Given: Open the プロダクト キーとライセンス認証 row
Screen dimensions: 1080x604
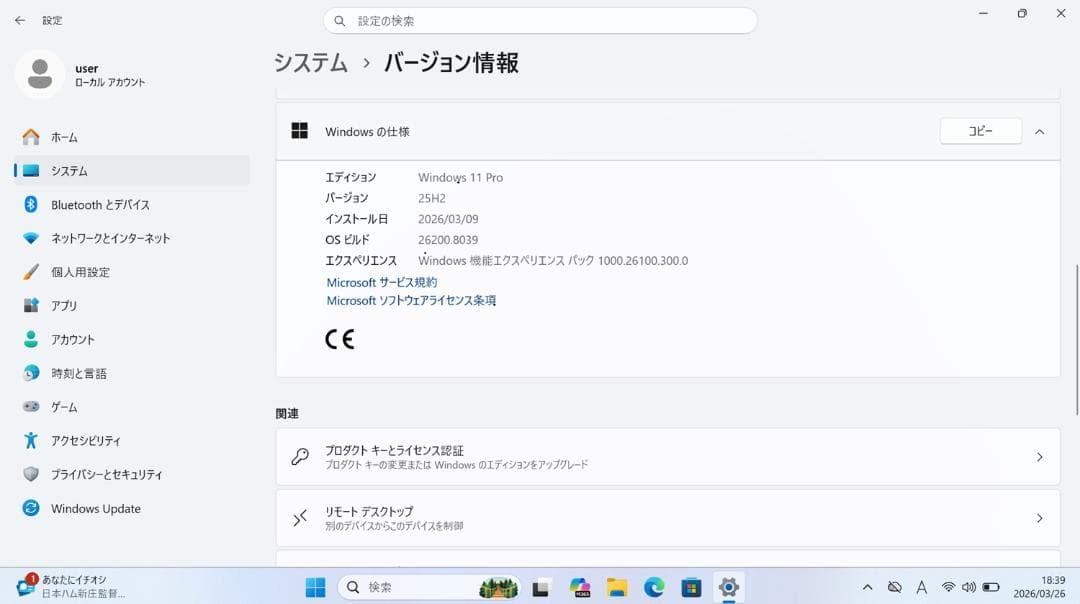Looking at the screenshot, I should [667, 457].
